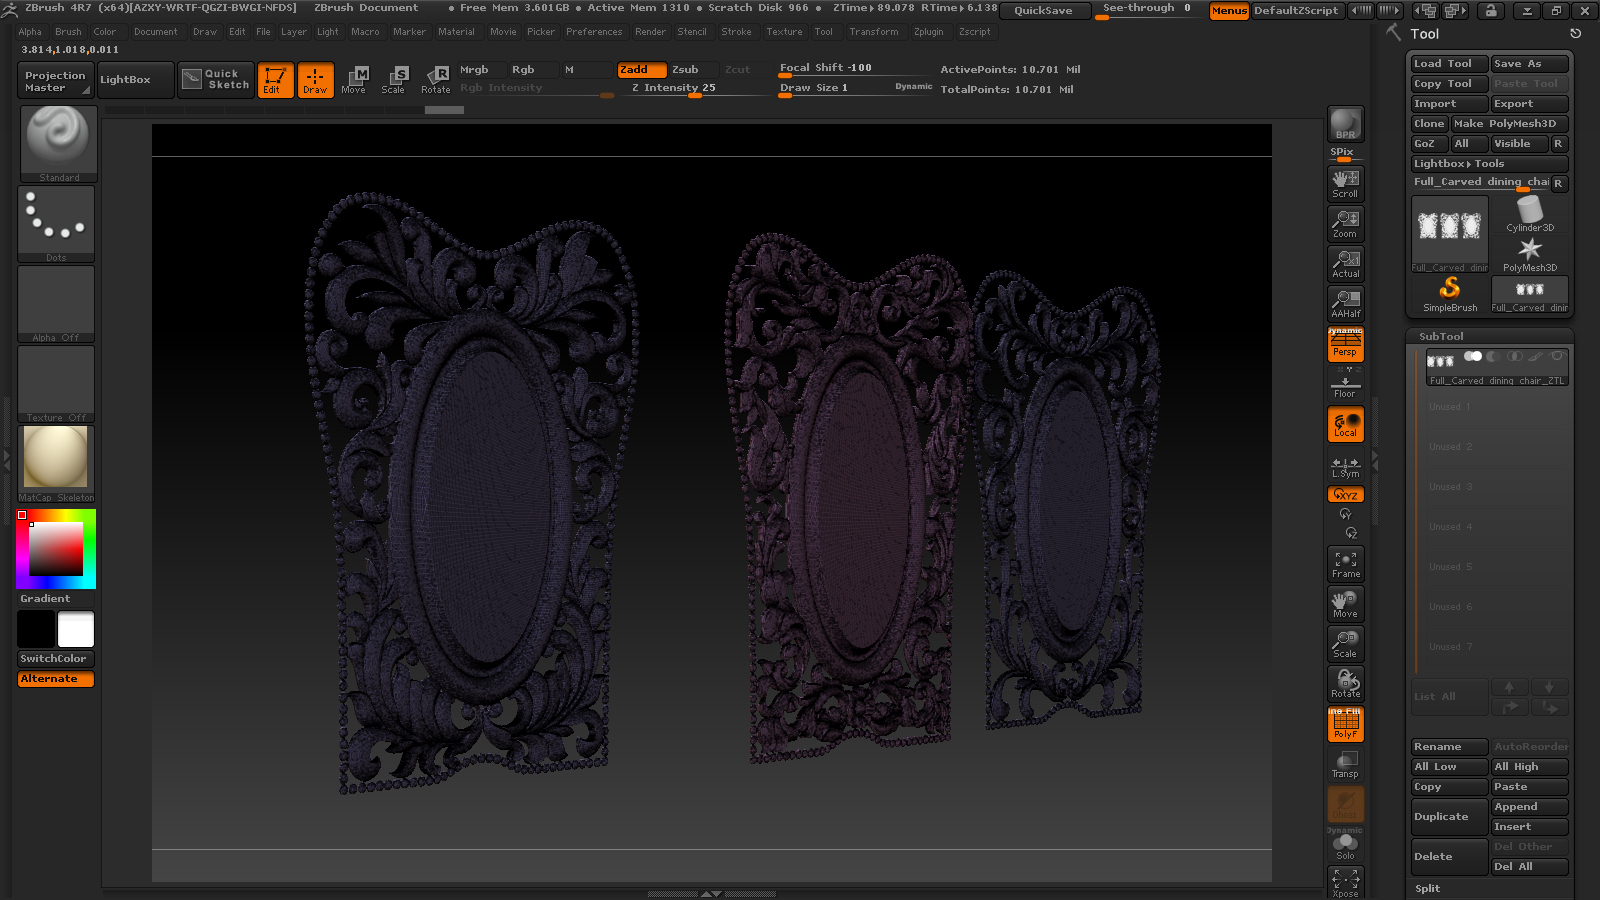Select the SimpleBrush tool icon
The image size is (1600, 900).
pyautogui.click(x=1450, y=294)
